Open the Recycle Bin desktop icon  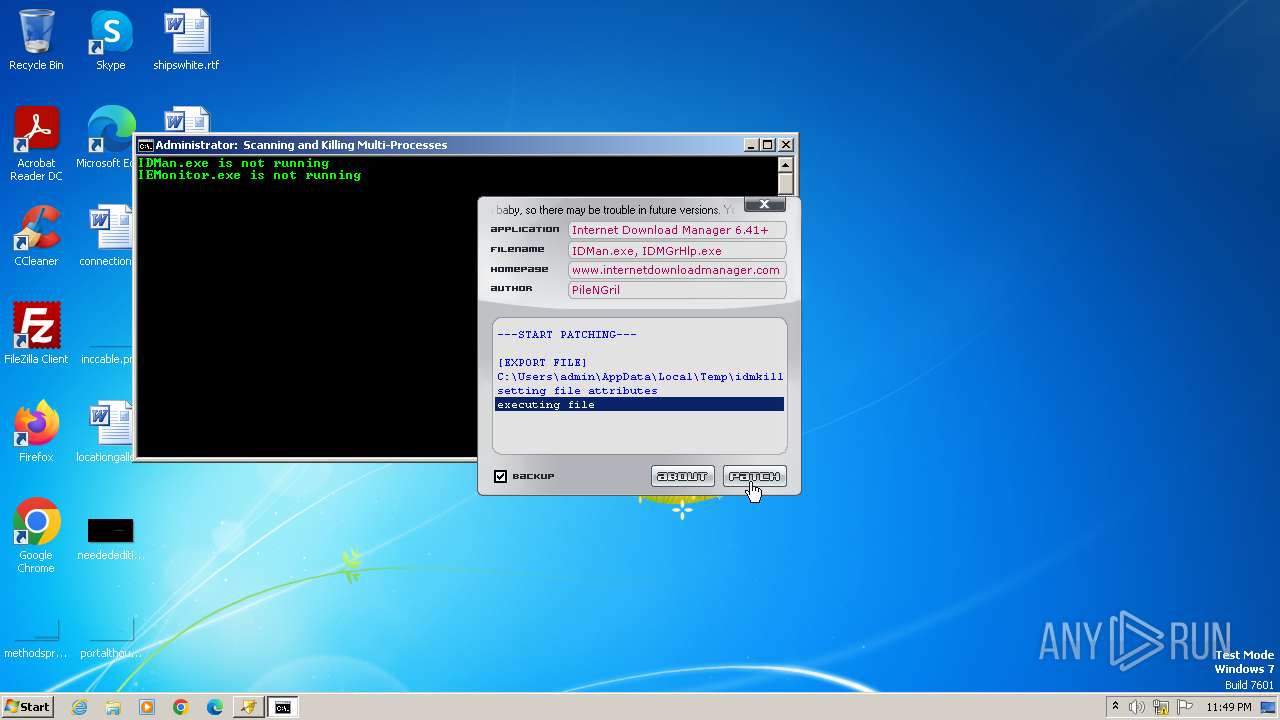coord(36,40)
